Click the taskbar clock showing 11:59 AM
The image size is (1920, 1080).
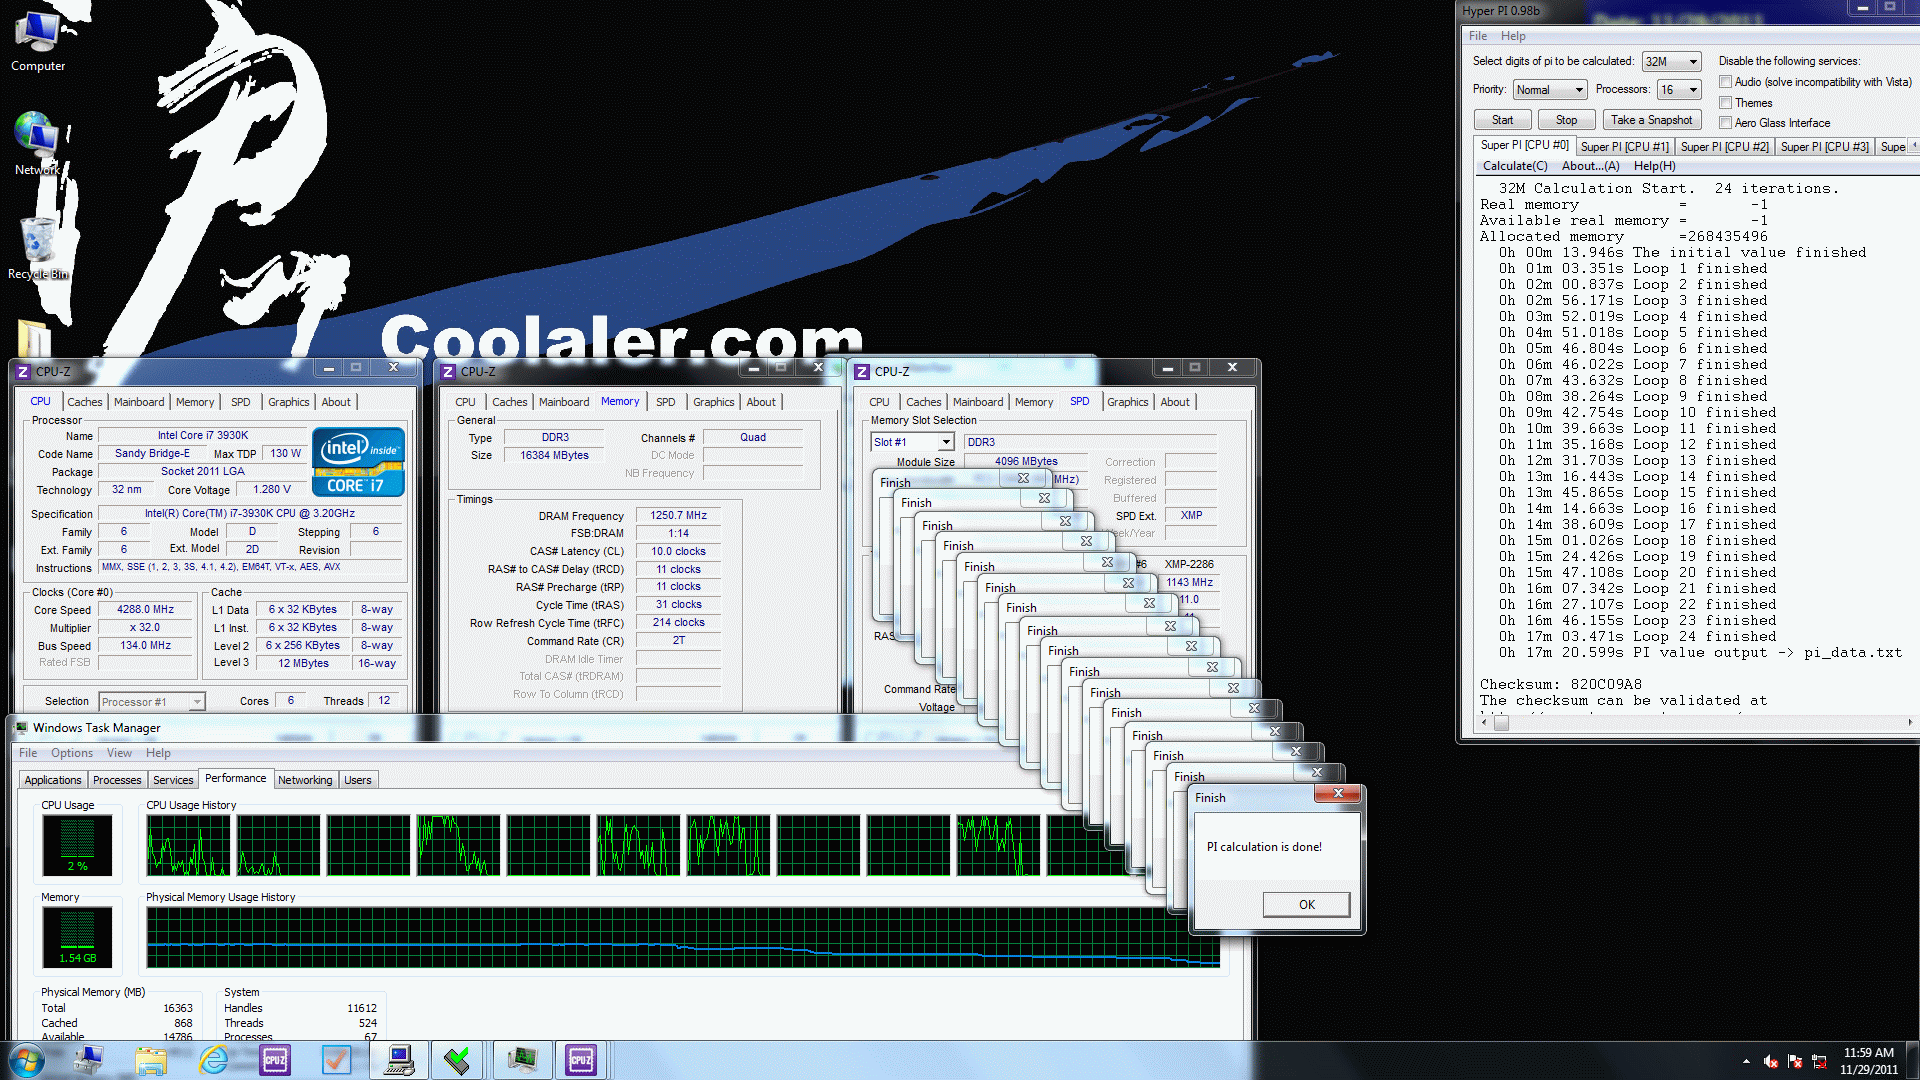click(1868, 1061)
